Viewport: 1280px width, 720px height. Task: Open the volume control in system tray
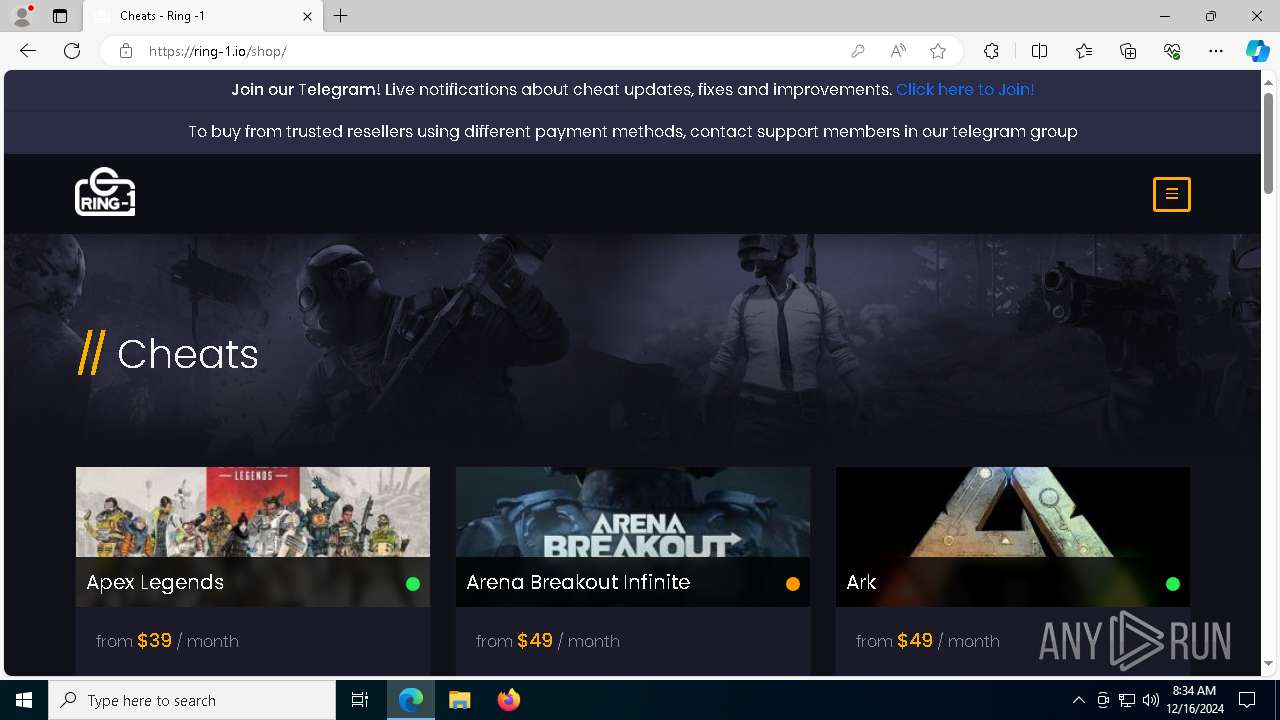pyautogui.click(x=1151, y=700)
